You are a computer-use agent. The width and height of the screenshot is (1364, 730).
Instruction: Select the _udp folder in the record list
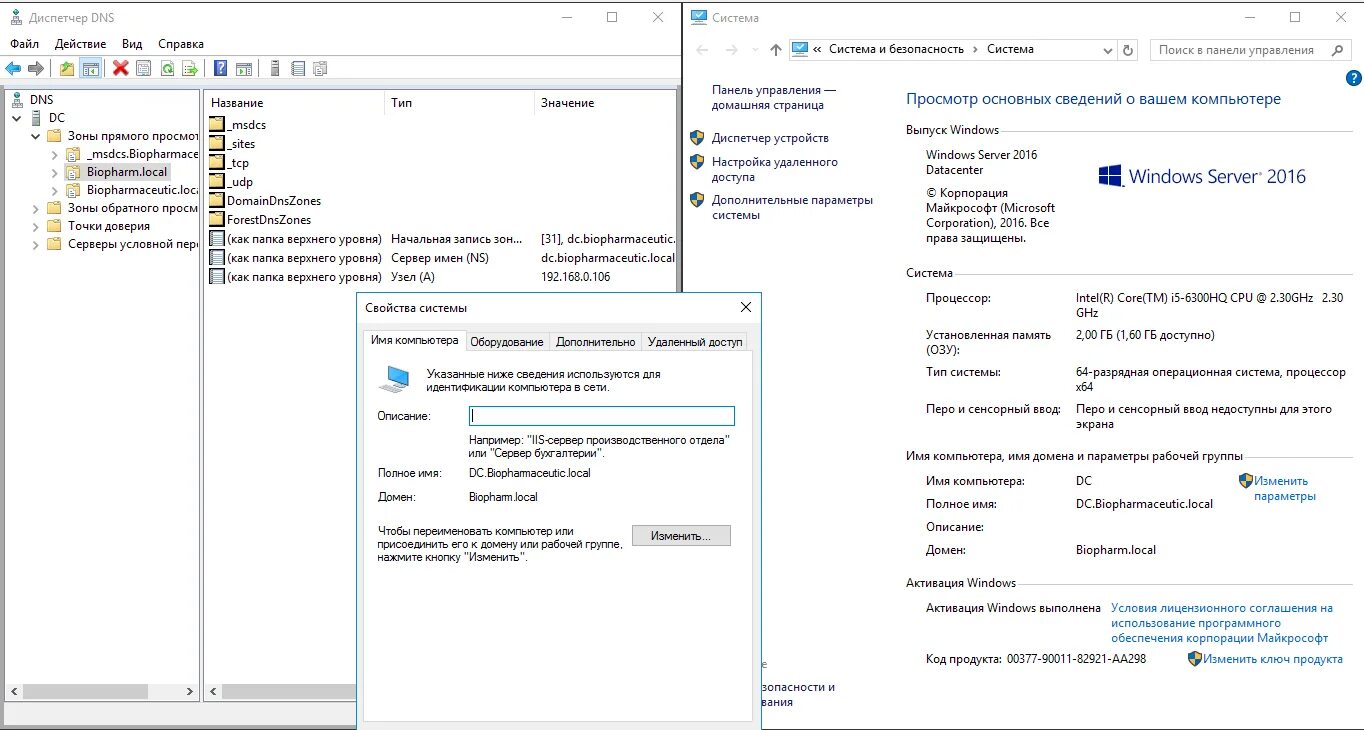pyautogui.click(x=231, y=182)
